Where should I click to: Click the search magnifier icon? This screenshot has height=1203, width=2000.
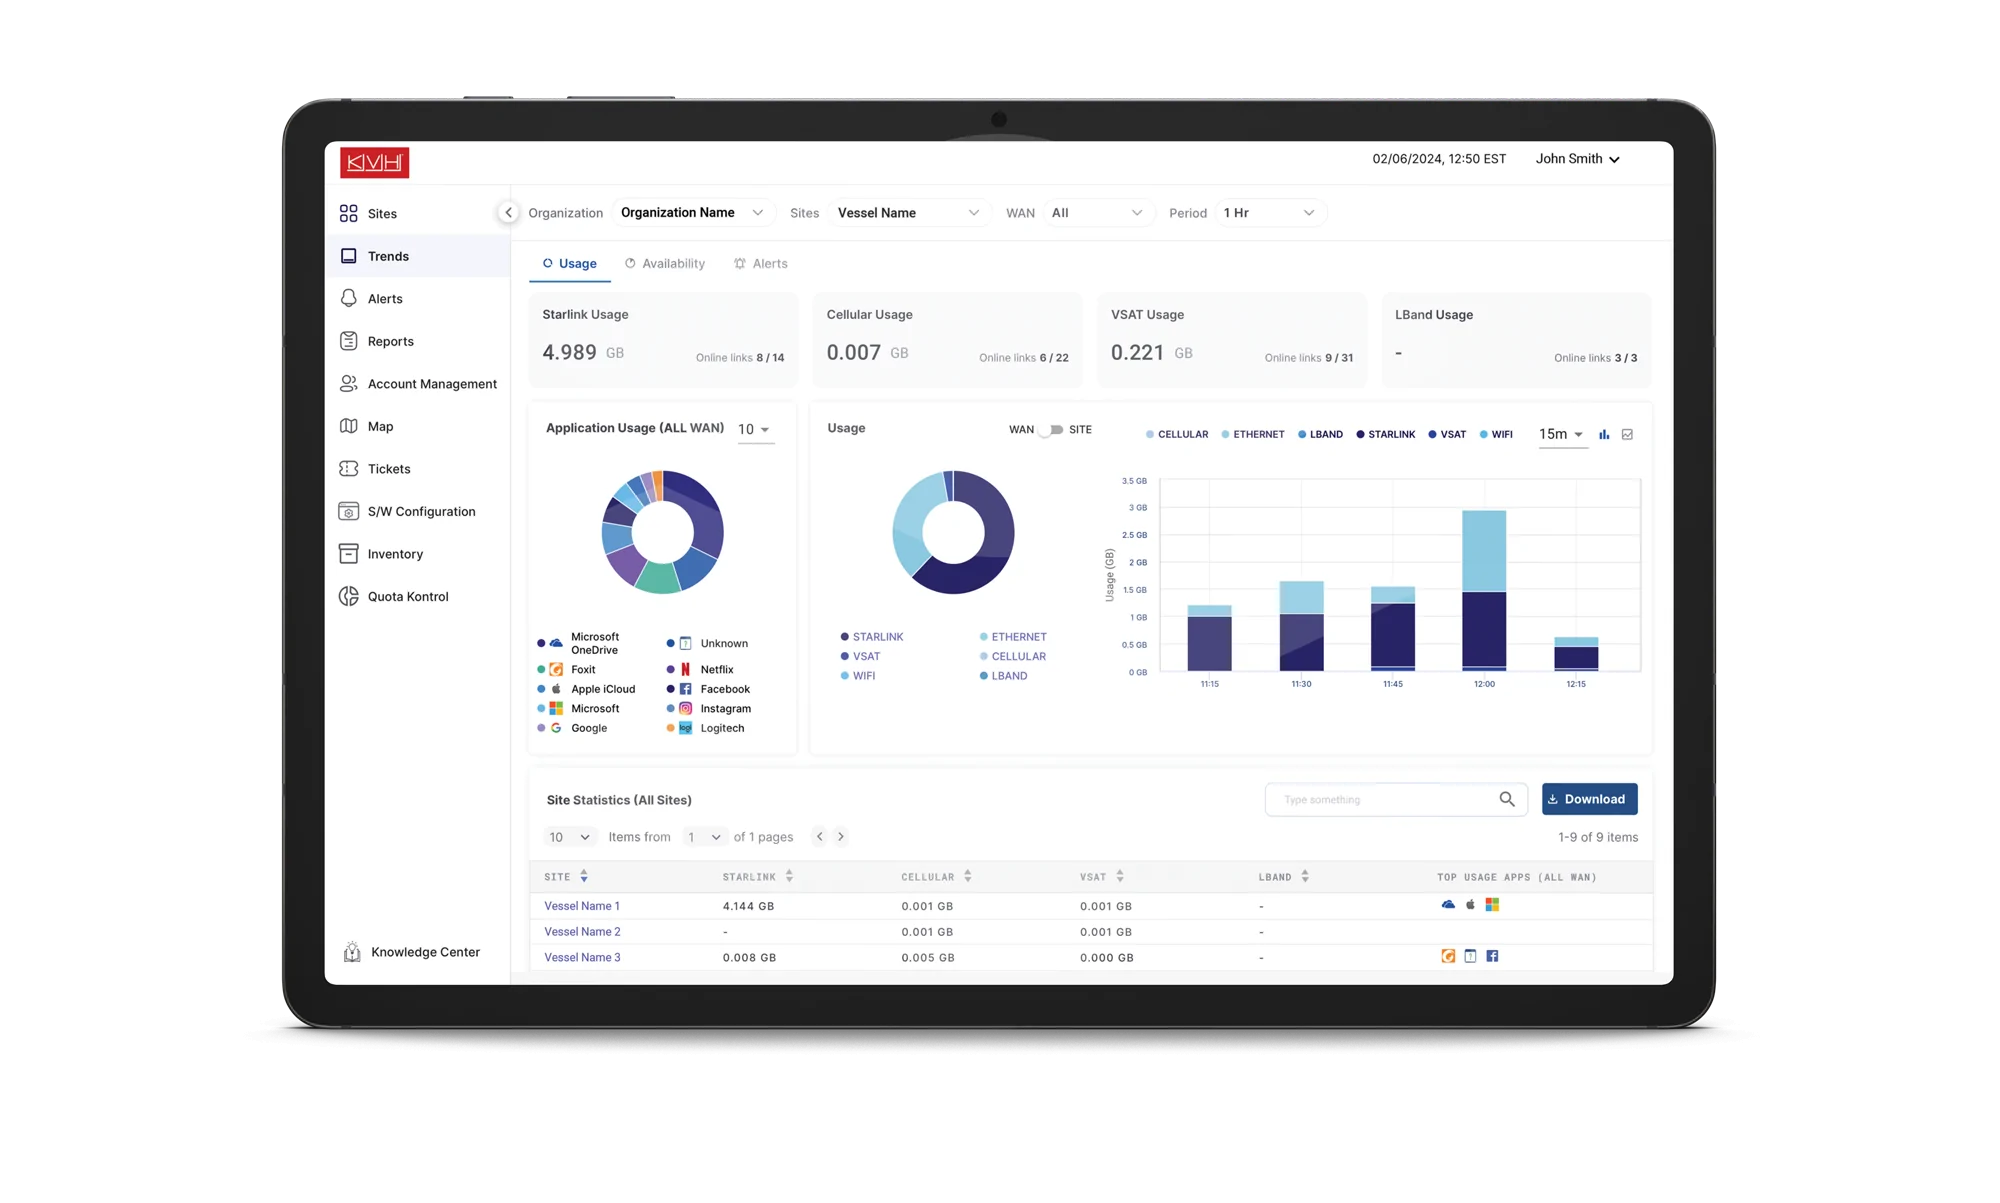point(1507,799)
